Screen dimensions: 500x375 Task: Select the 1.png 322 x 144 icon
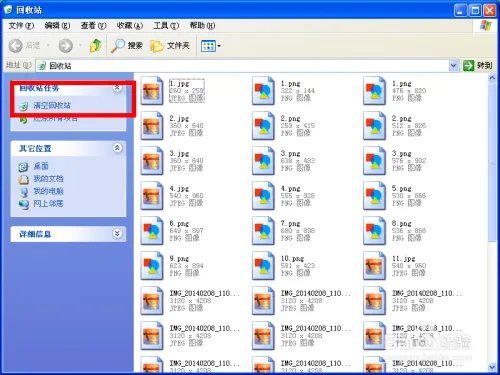pos(263,90)
